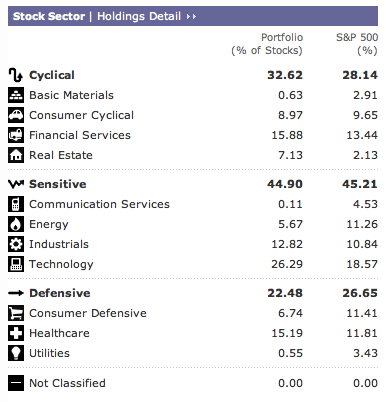
Task: Click the Consumer Defensive shopping cart icon
Action: pos(16,313)
